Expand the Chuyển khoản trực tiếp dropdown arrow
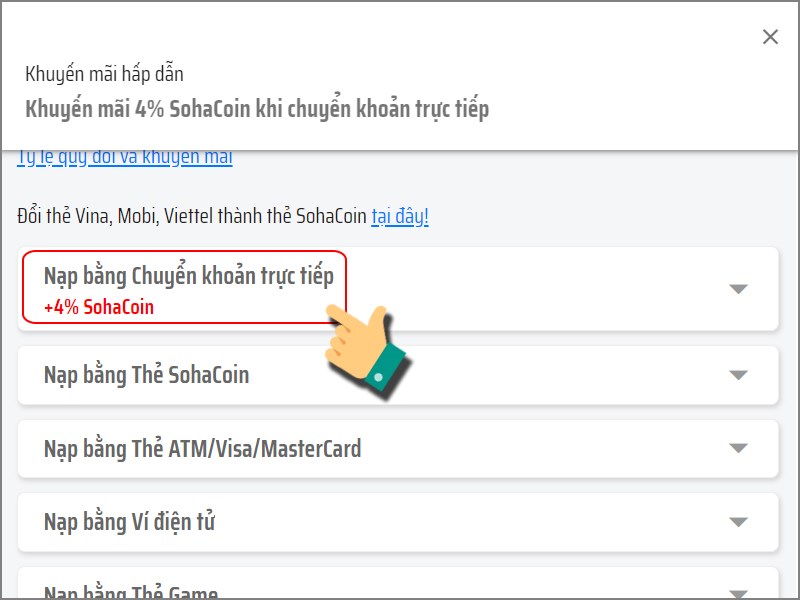The image size is (800, 600). (x=738, y=289)
